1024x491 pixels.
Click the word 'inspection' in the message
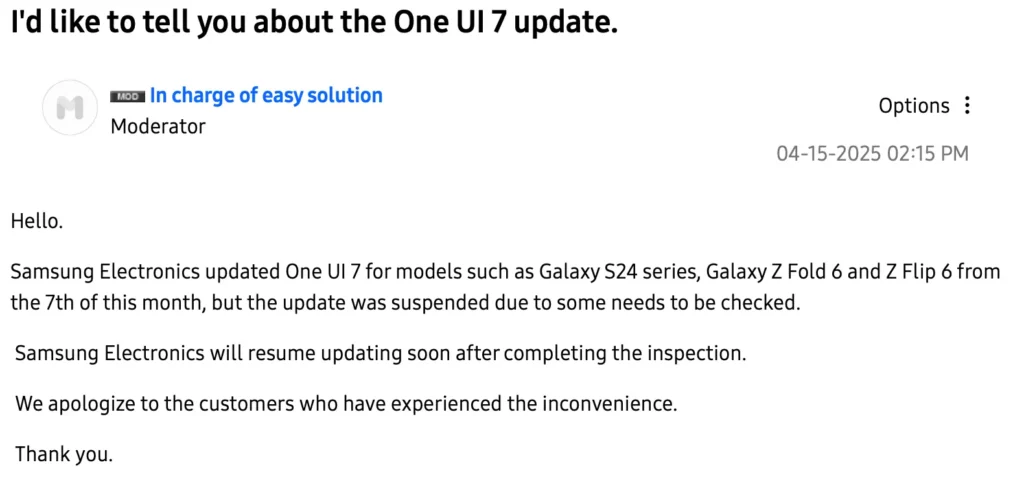tap(695, 354)
